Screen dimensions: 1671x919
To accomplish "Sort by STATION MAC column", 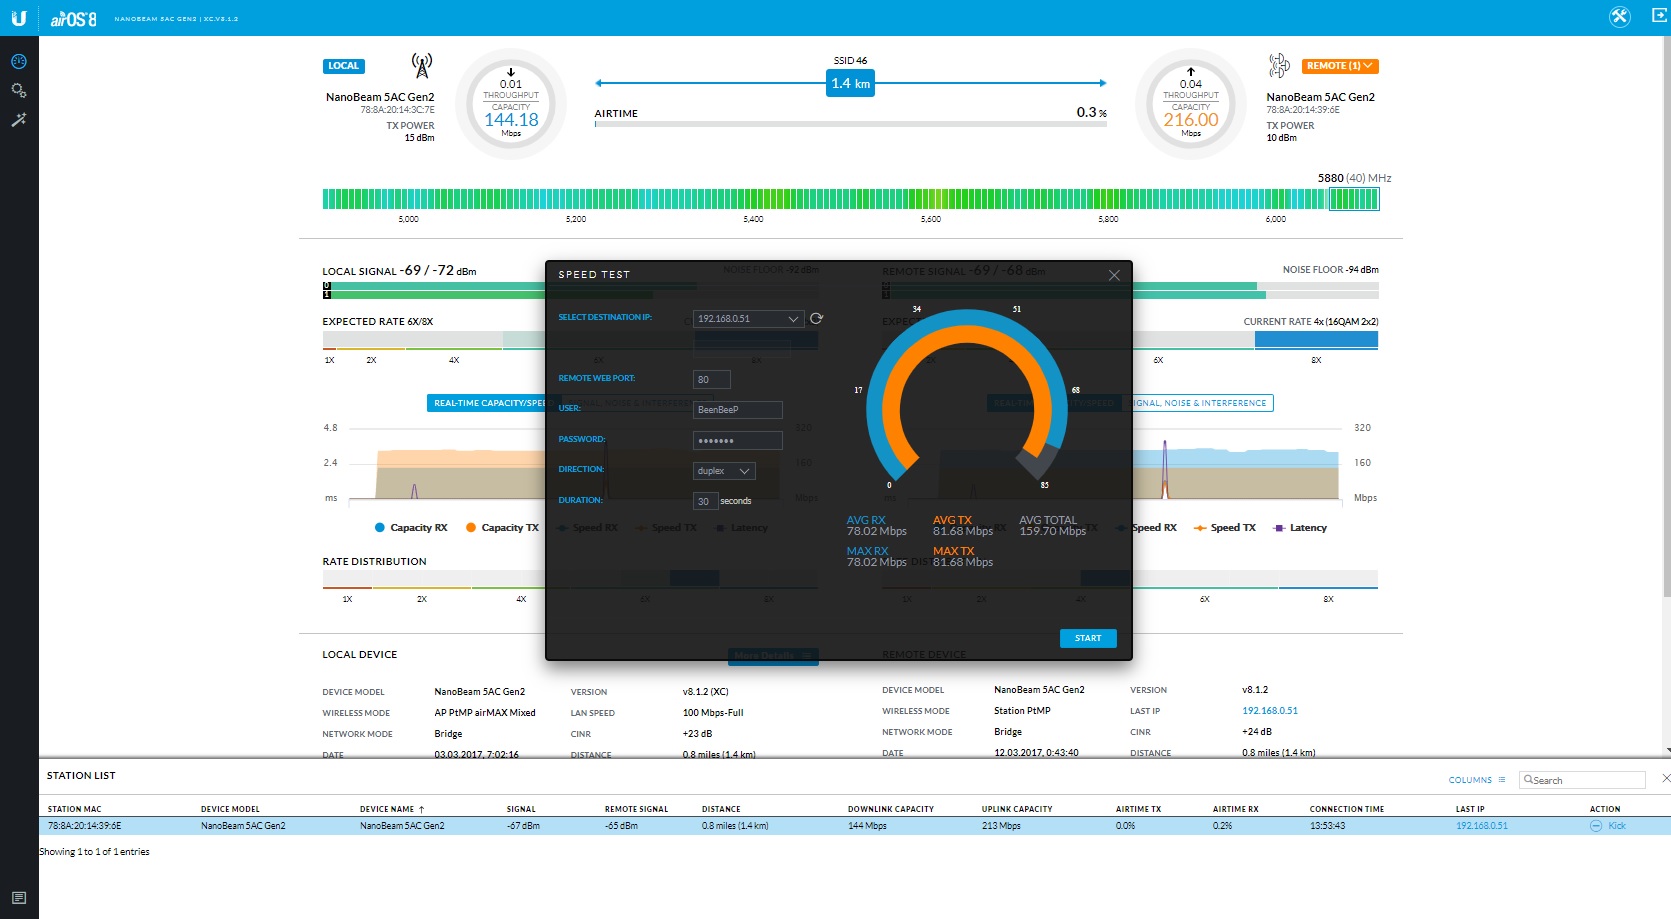I will tap(74, 809).
